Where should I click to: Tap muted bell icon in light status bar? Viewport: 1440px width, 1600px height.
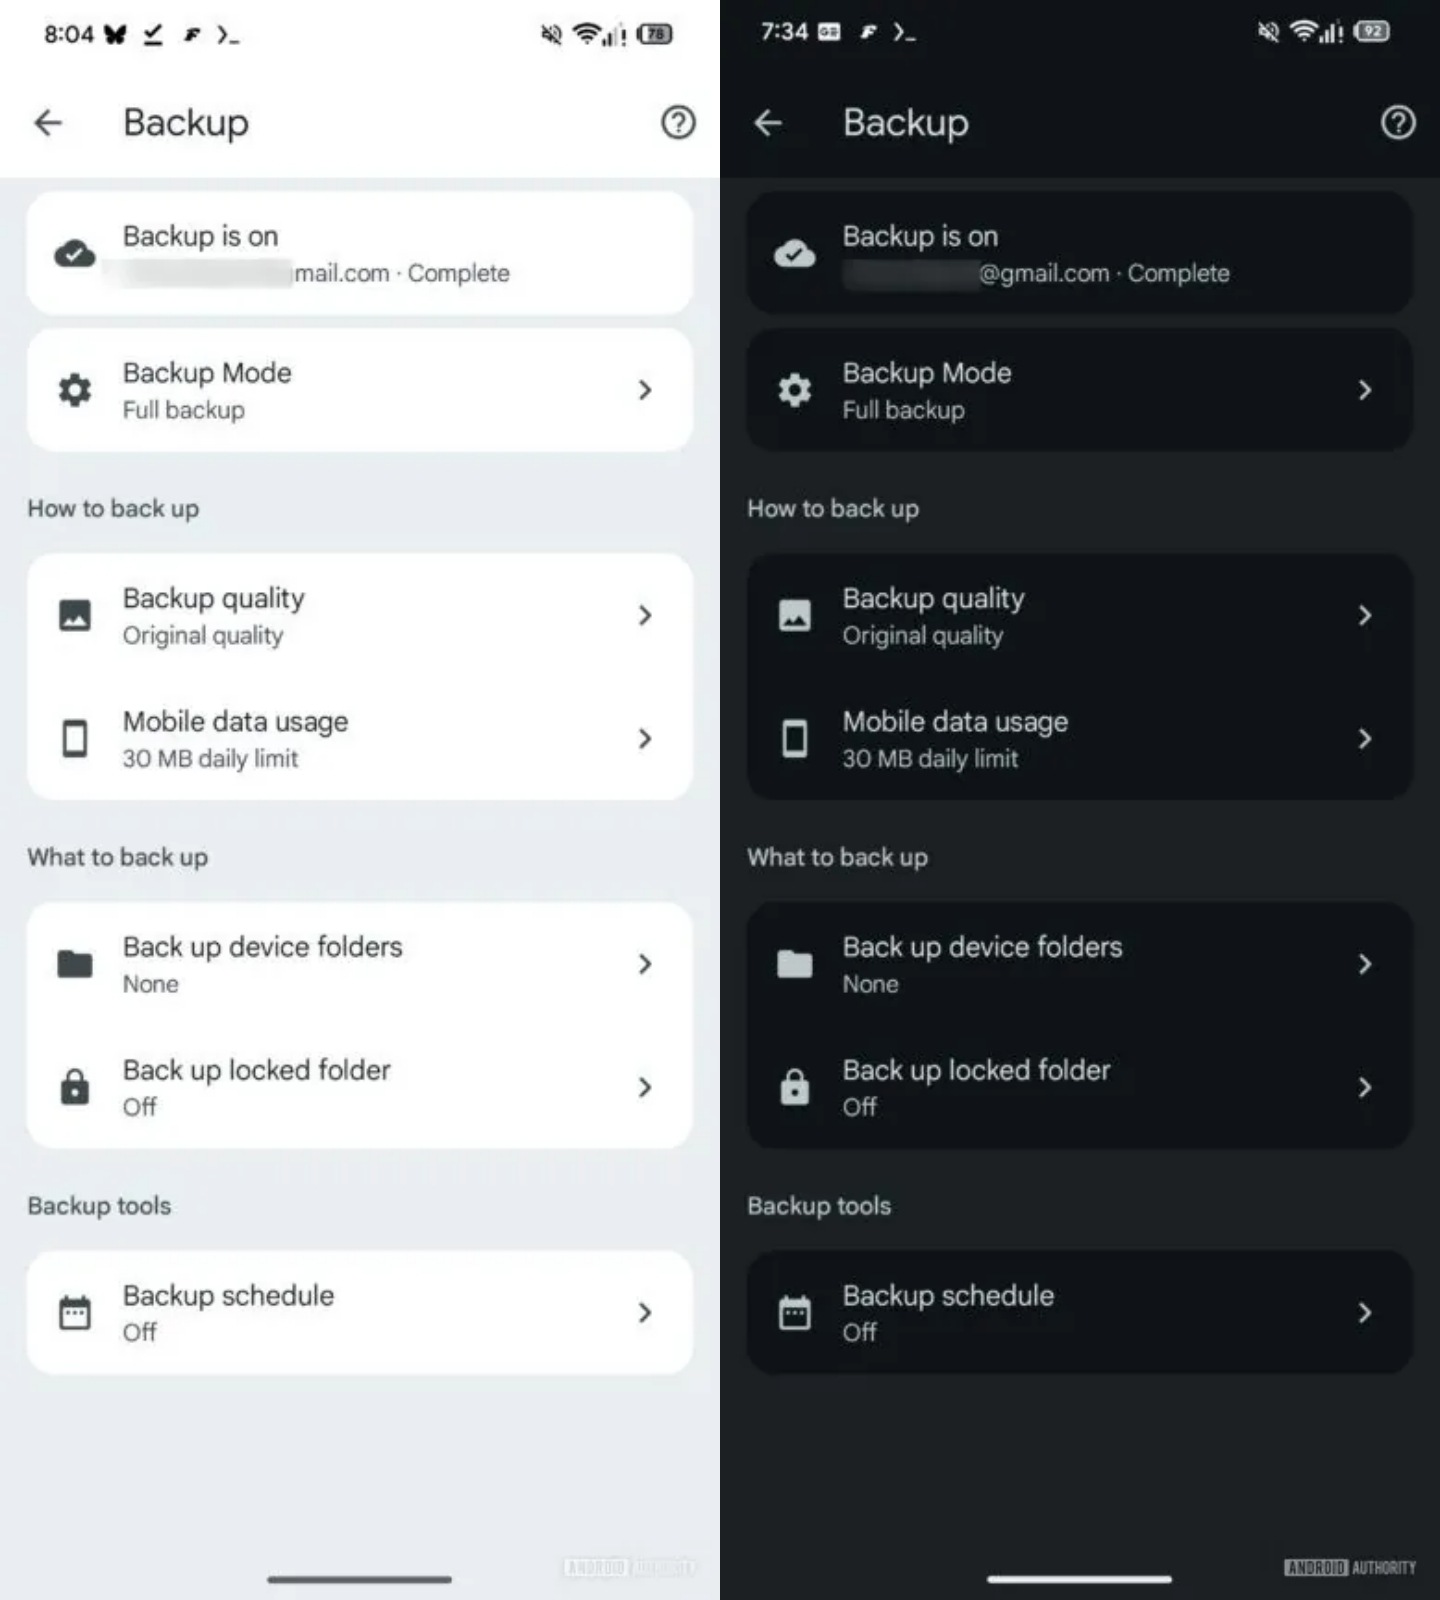click(x=551, y=35)
